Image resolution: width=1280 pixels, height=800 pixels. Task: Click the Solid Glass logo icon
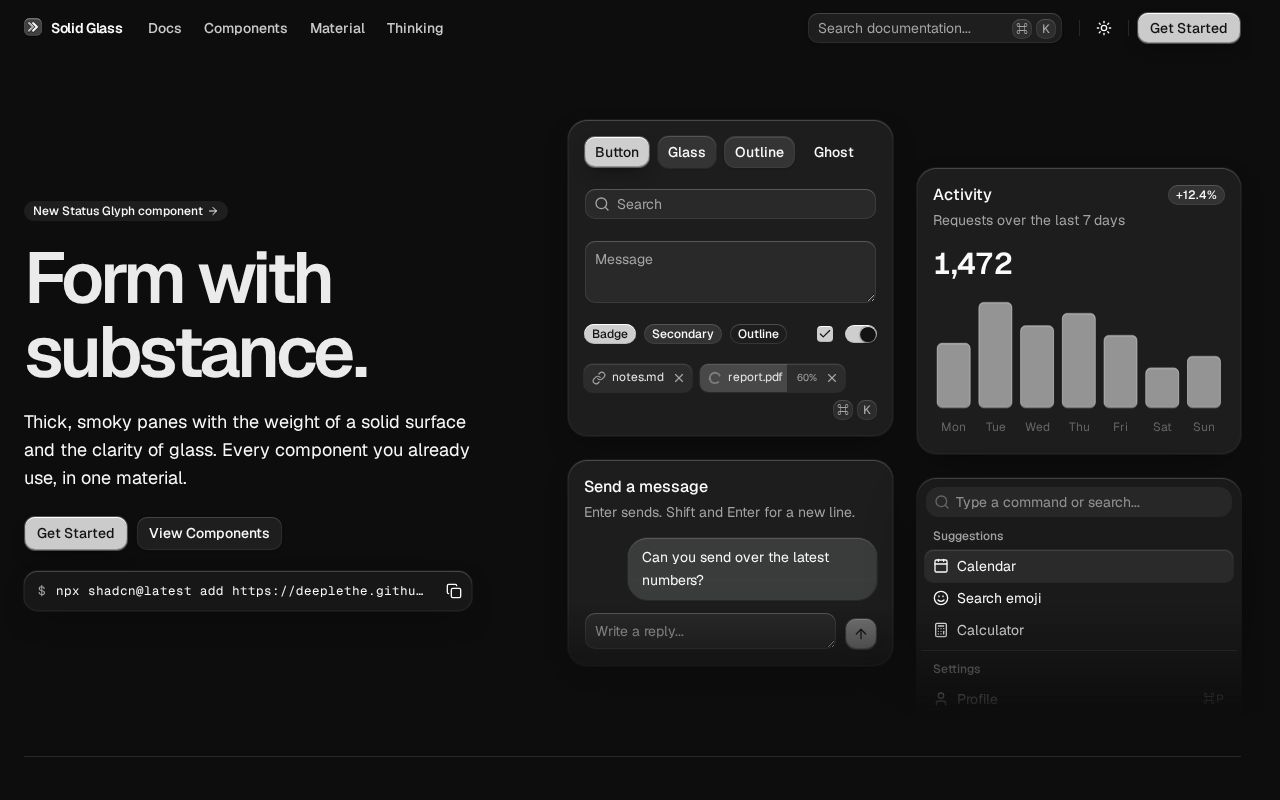click(33, 27)
